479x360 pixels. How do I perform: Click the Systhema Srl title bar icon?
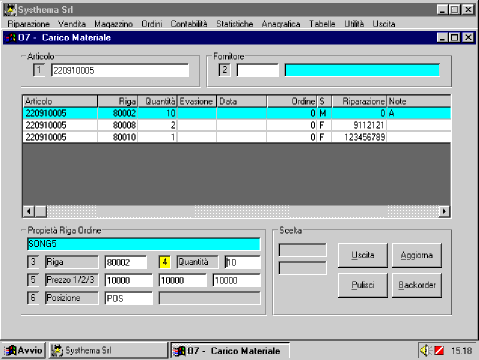point(11,10)
